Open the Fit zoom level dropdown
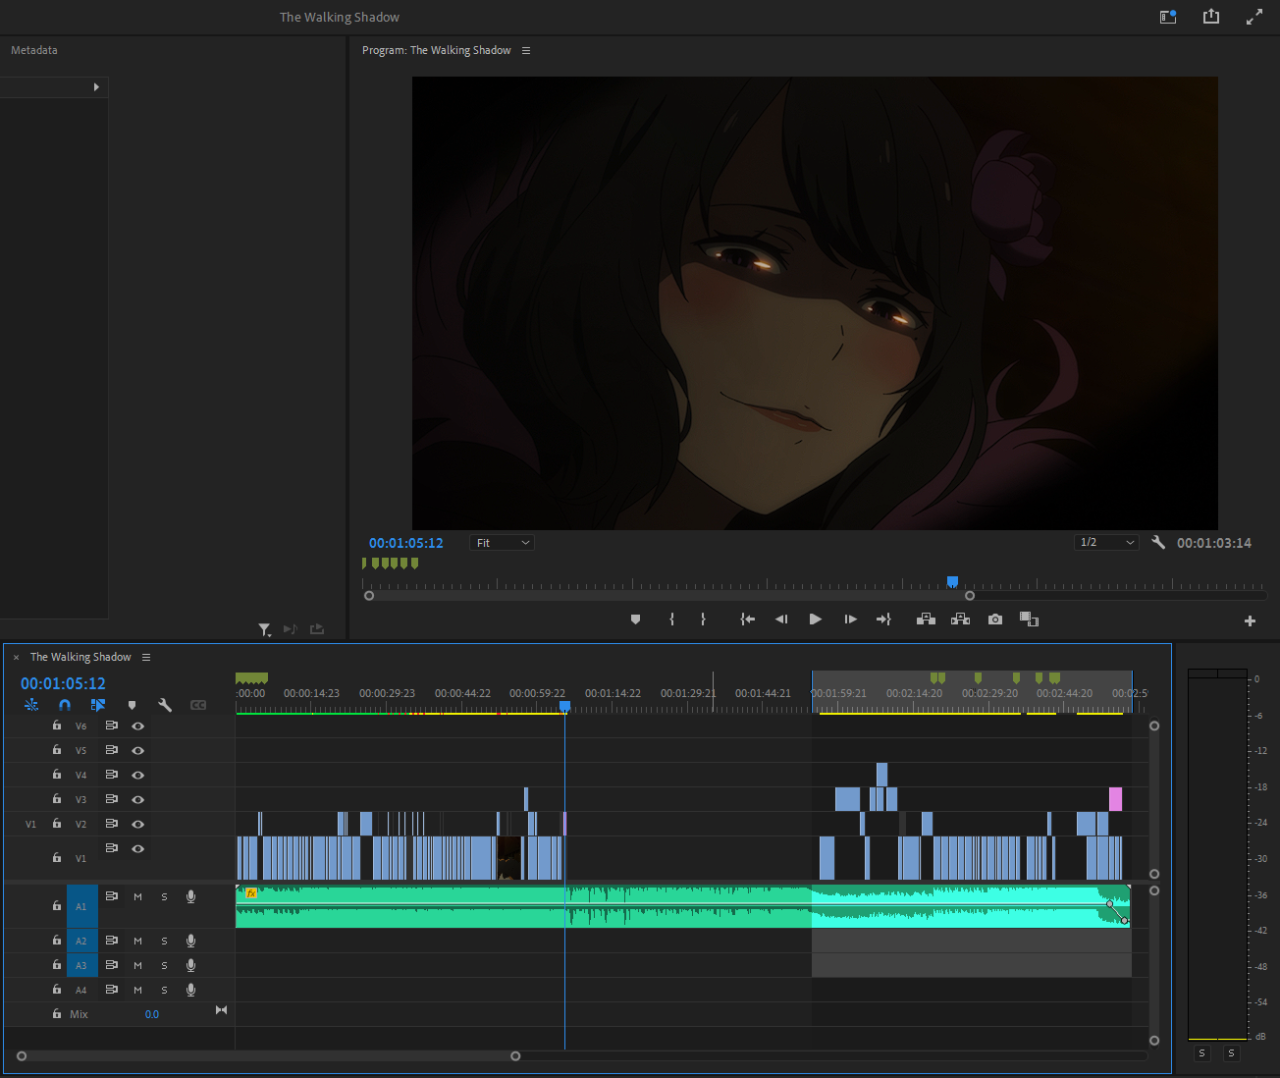 pyautogui.click(x=502, y=543)
